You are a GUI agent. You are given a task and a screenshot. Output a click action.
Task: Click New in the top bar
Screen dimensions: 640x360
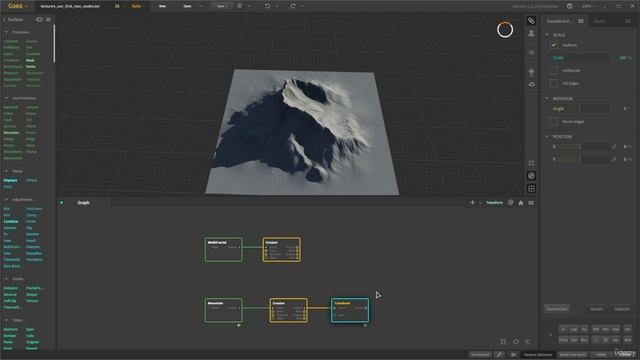(x=162, y=6)
